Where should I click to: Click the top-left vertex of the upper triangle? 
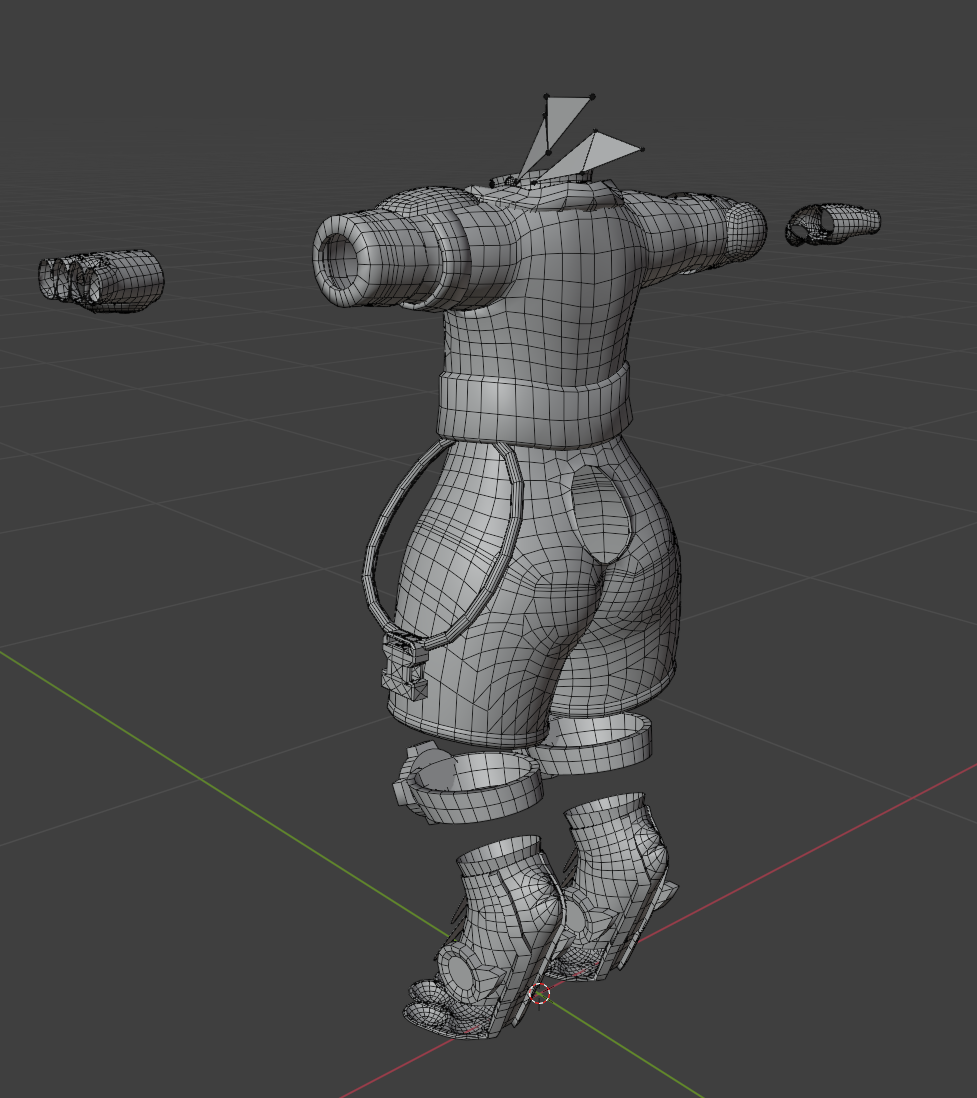pos(546,97)
